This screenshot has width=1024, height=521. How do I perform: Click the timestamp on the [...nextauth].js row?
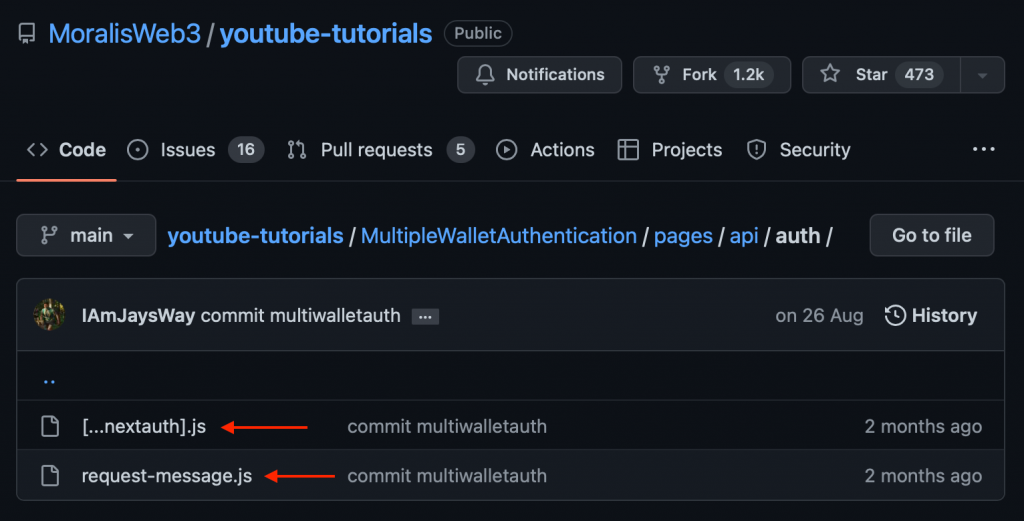click(x=923, y=426)
